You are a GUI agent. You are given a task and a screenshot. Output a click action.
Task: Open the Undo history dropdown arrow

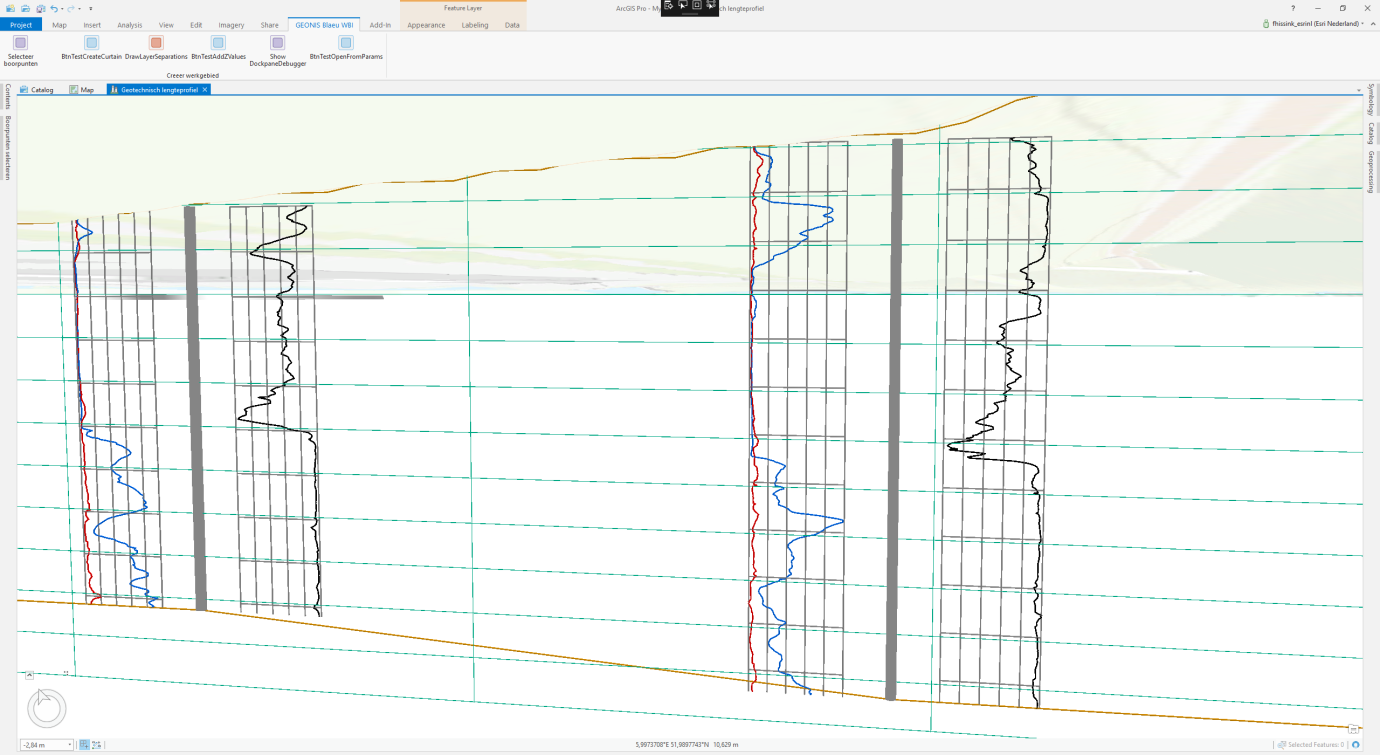click(61, 9)
